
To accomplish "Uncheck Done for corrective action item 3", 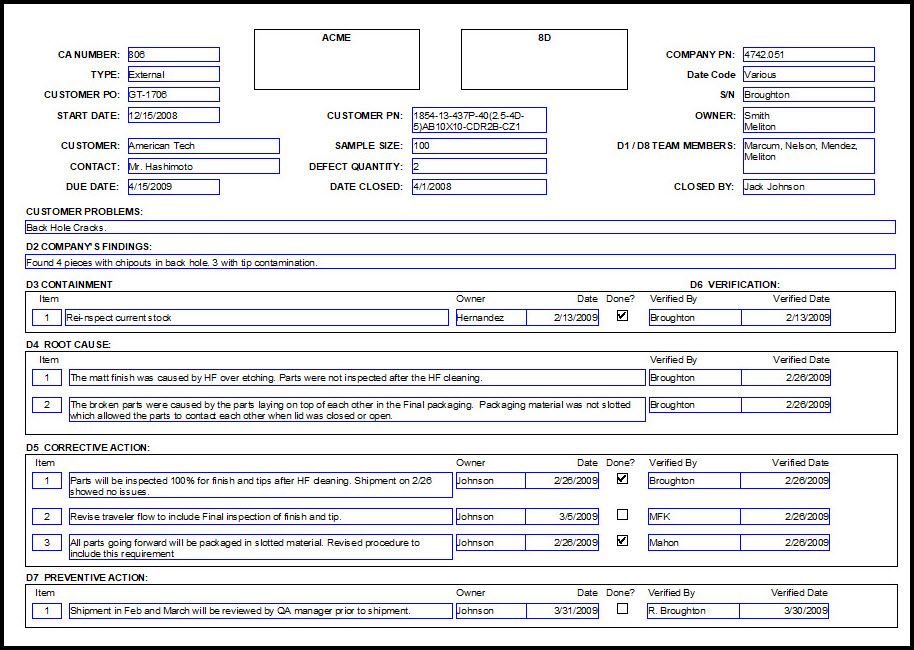I will (x=623, y=540).
